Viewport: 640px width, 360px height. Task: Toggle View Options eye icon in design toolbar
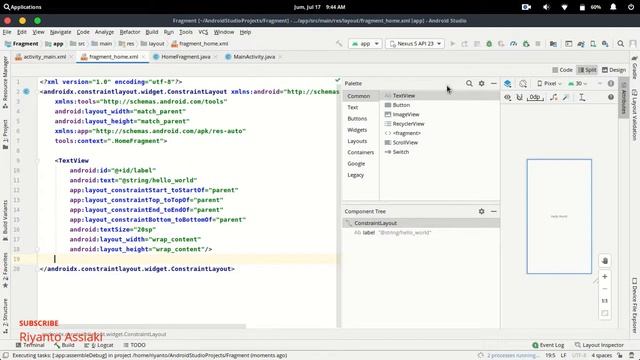coord(507,97)
